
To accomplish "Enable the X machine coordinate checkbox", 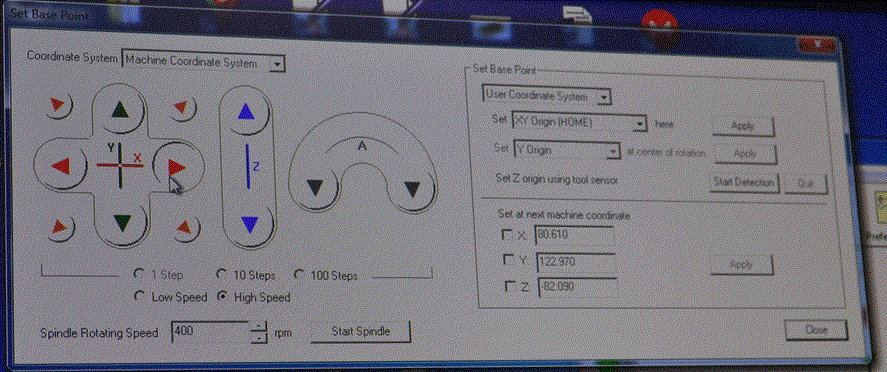I will (x=507, y=235).
